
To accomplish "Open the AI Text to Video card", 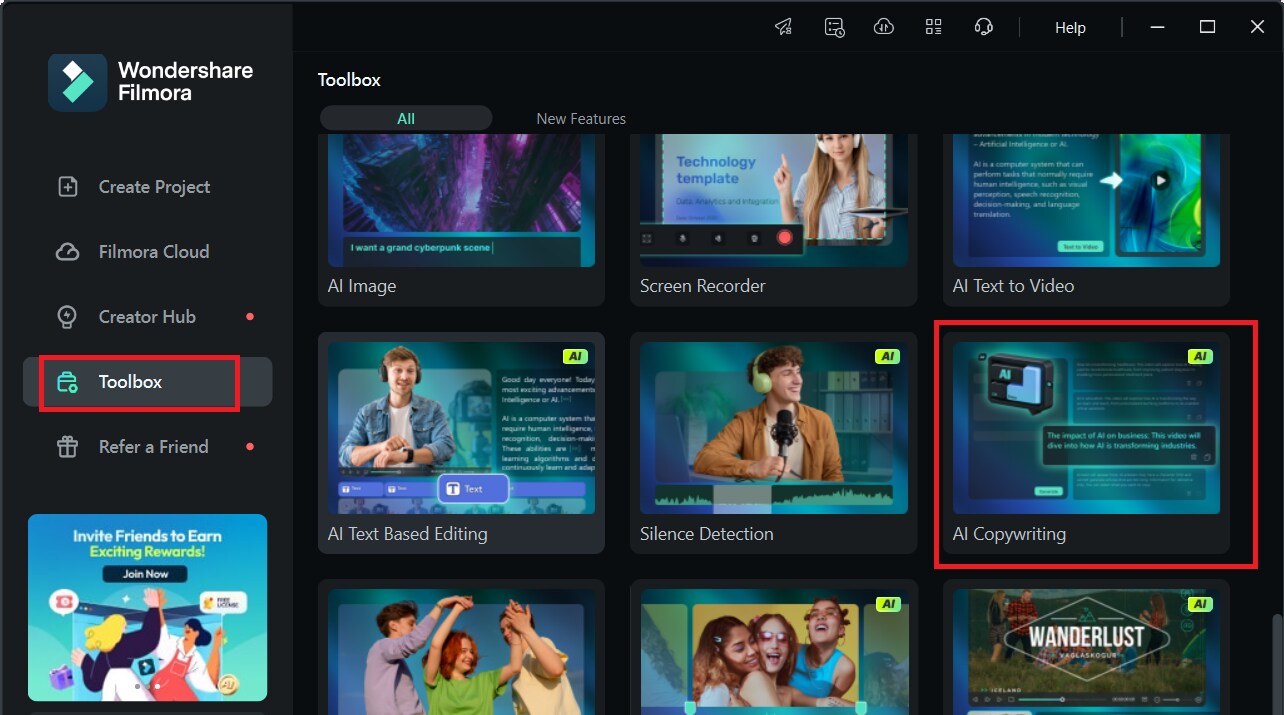I will pos(1086,220).
